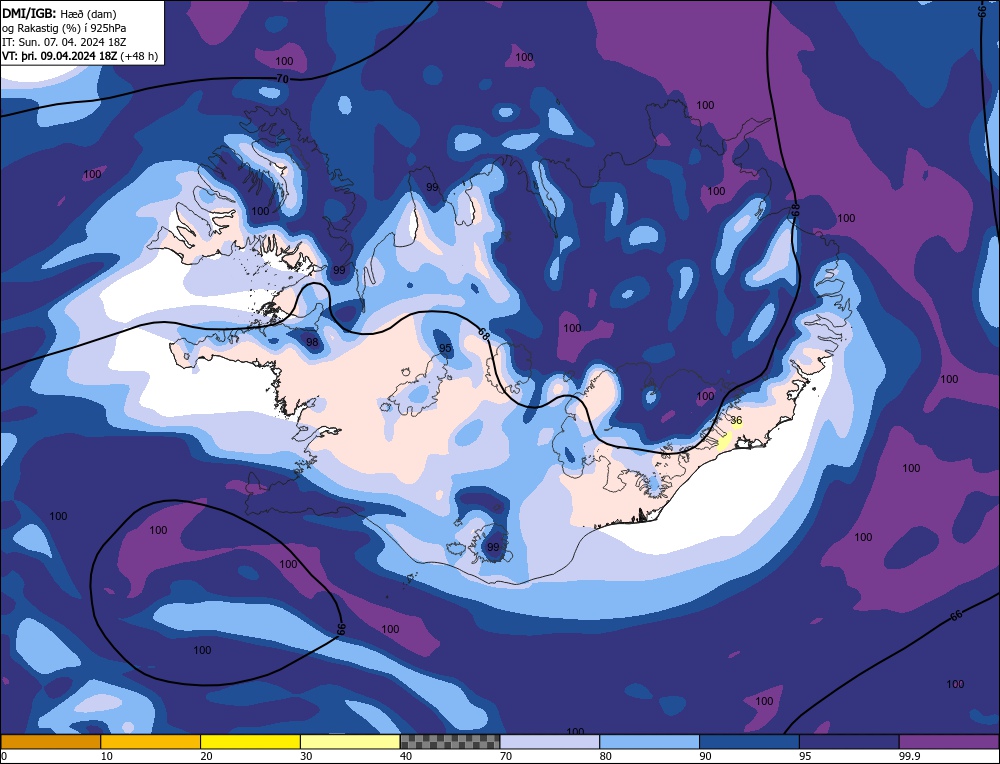Click the '70' label on the height contour line

pos(283,79)
